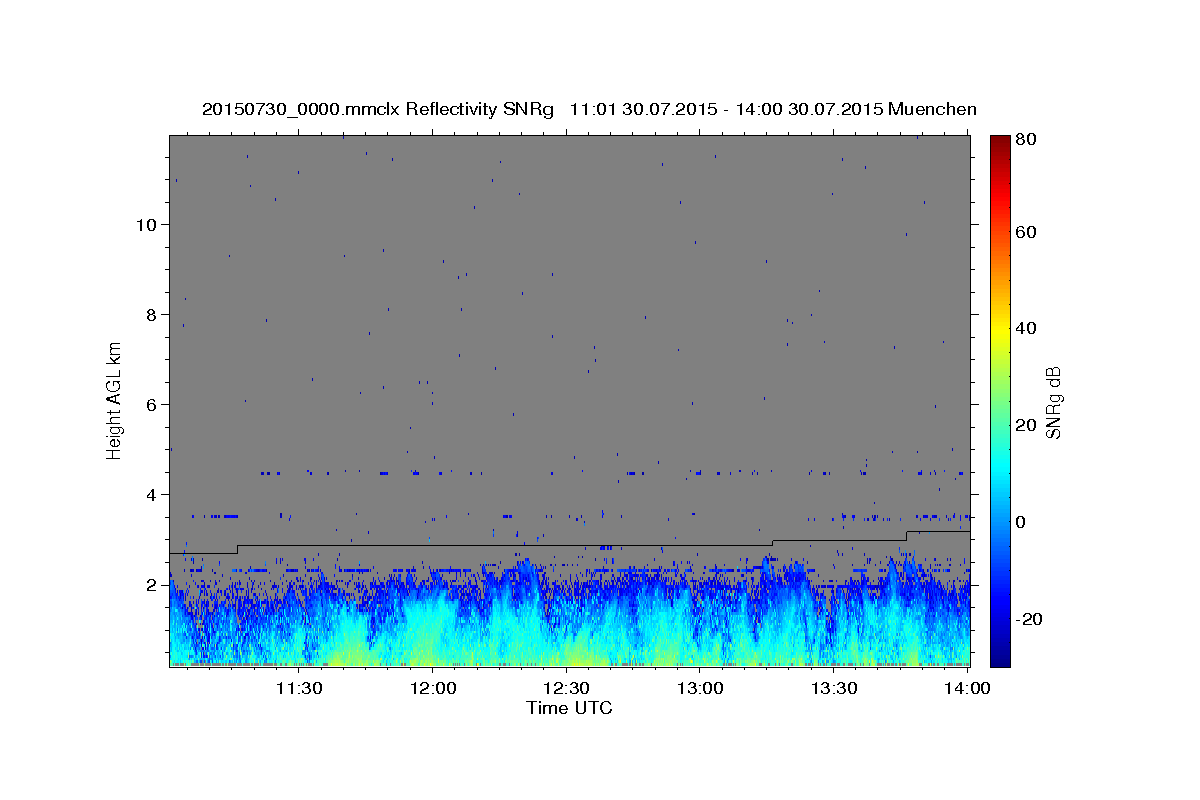Viewport: 1200px width, 800px height.
Task: Click the height tick label 8
Action: (x=150, y=315)
